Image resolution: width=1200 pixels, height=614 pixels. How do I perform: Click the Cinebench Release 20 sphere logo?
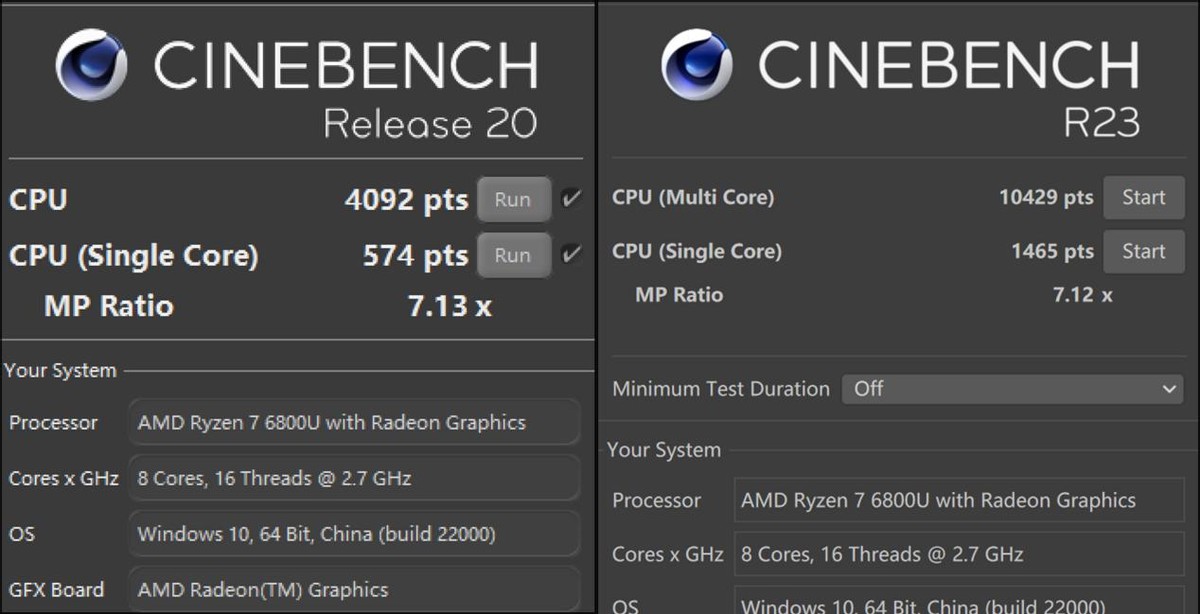point(91,65)
